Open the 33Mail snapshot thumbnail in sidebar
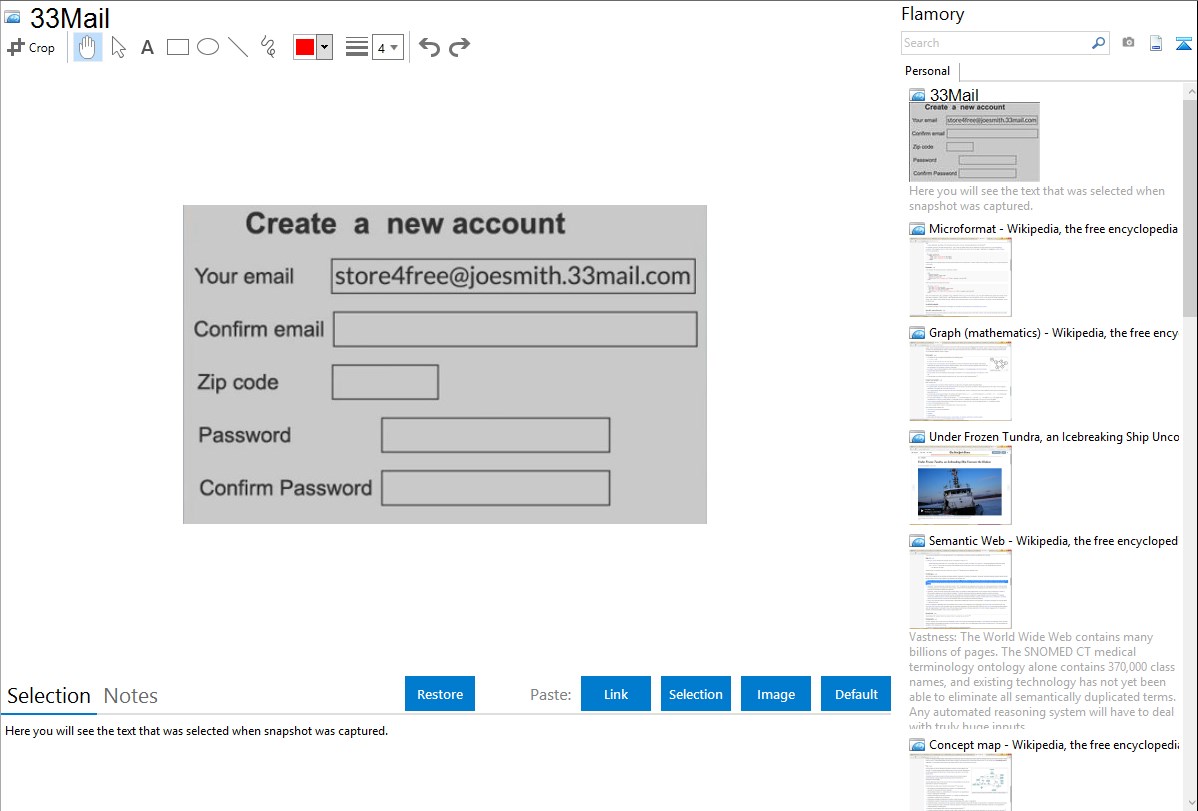 pyautogui.click(x=974, y=142)
